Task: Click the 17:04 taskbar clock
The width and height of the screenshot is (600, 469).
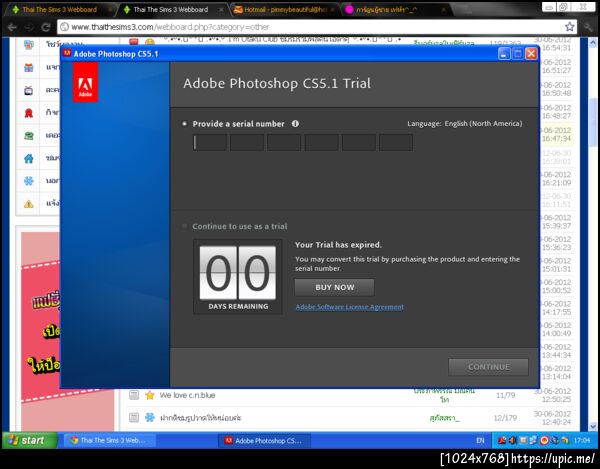Action: [582, 440]
